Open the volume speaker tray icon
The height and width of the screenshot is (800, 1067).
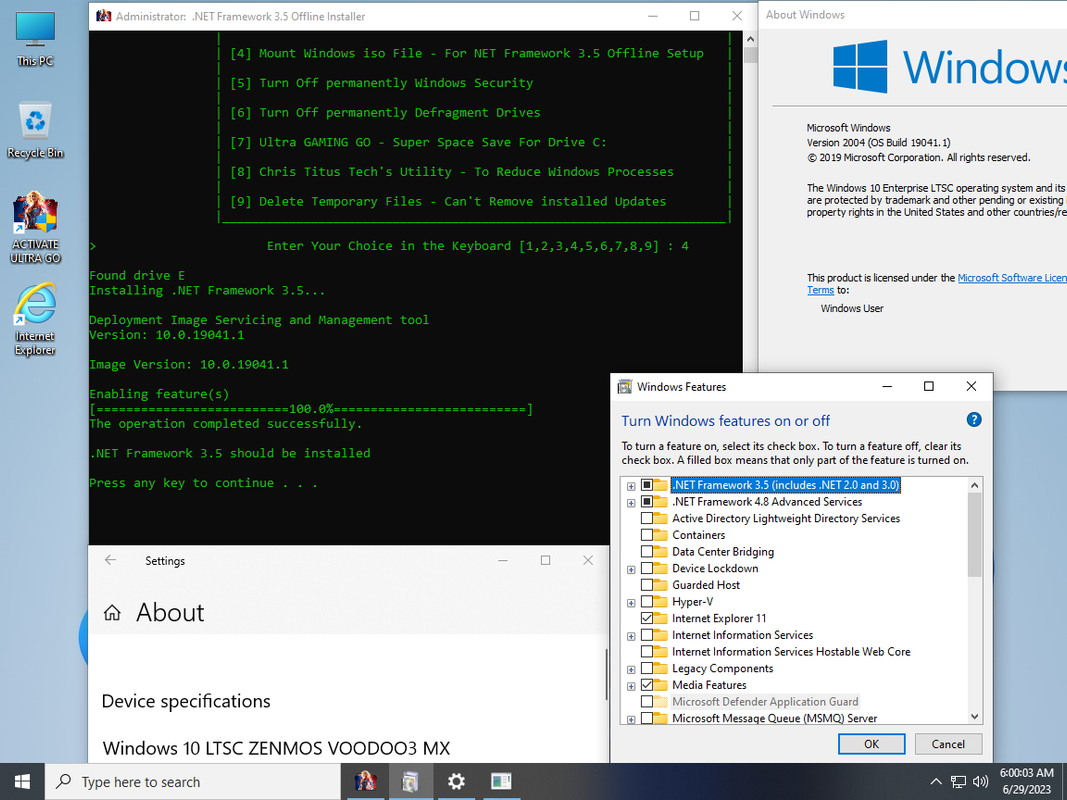click(980, 782)
